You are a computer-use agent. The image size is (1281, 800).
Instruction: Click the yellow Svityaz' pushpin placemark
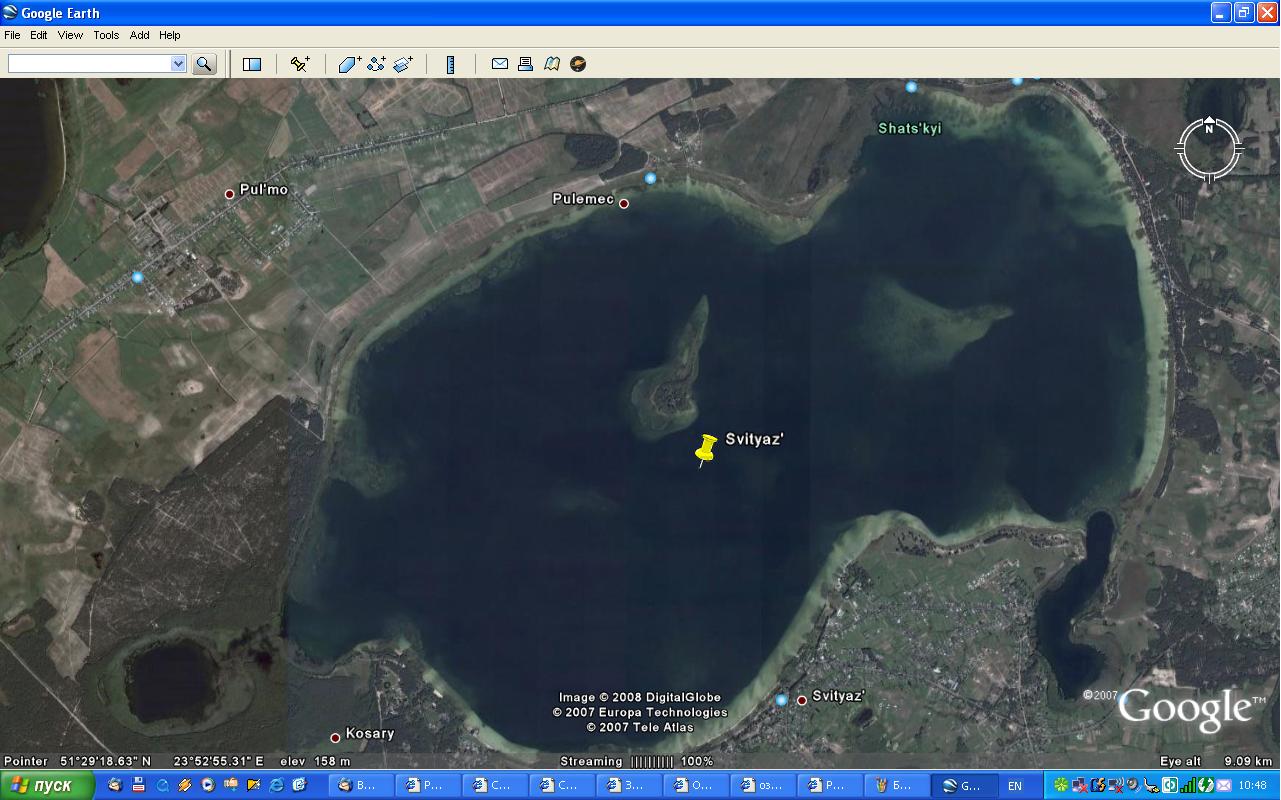pyautogui.click(x=706, y=449)
